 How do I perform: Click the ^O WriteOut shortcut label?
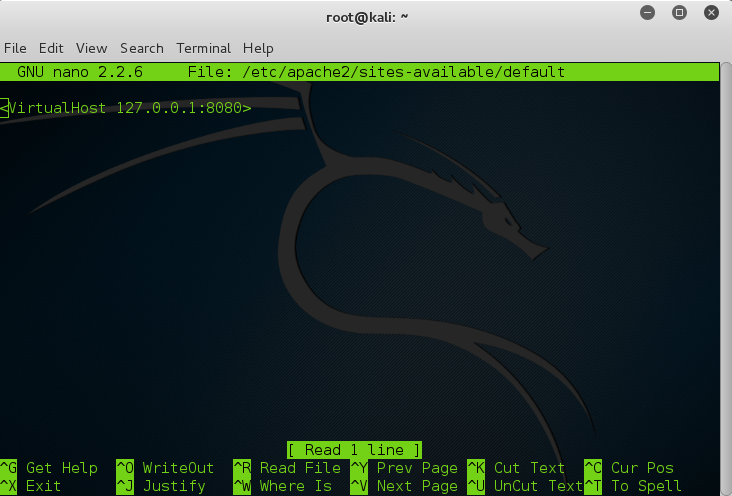click(x=165, y=468)
